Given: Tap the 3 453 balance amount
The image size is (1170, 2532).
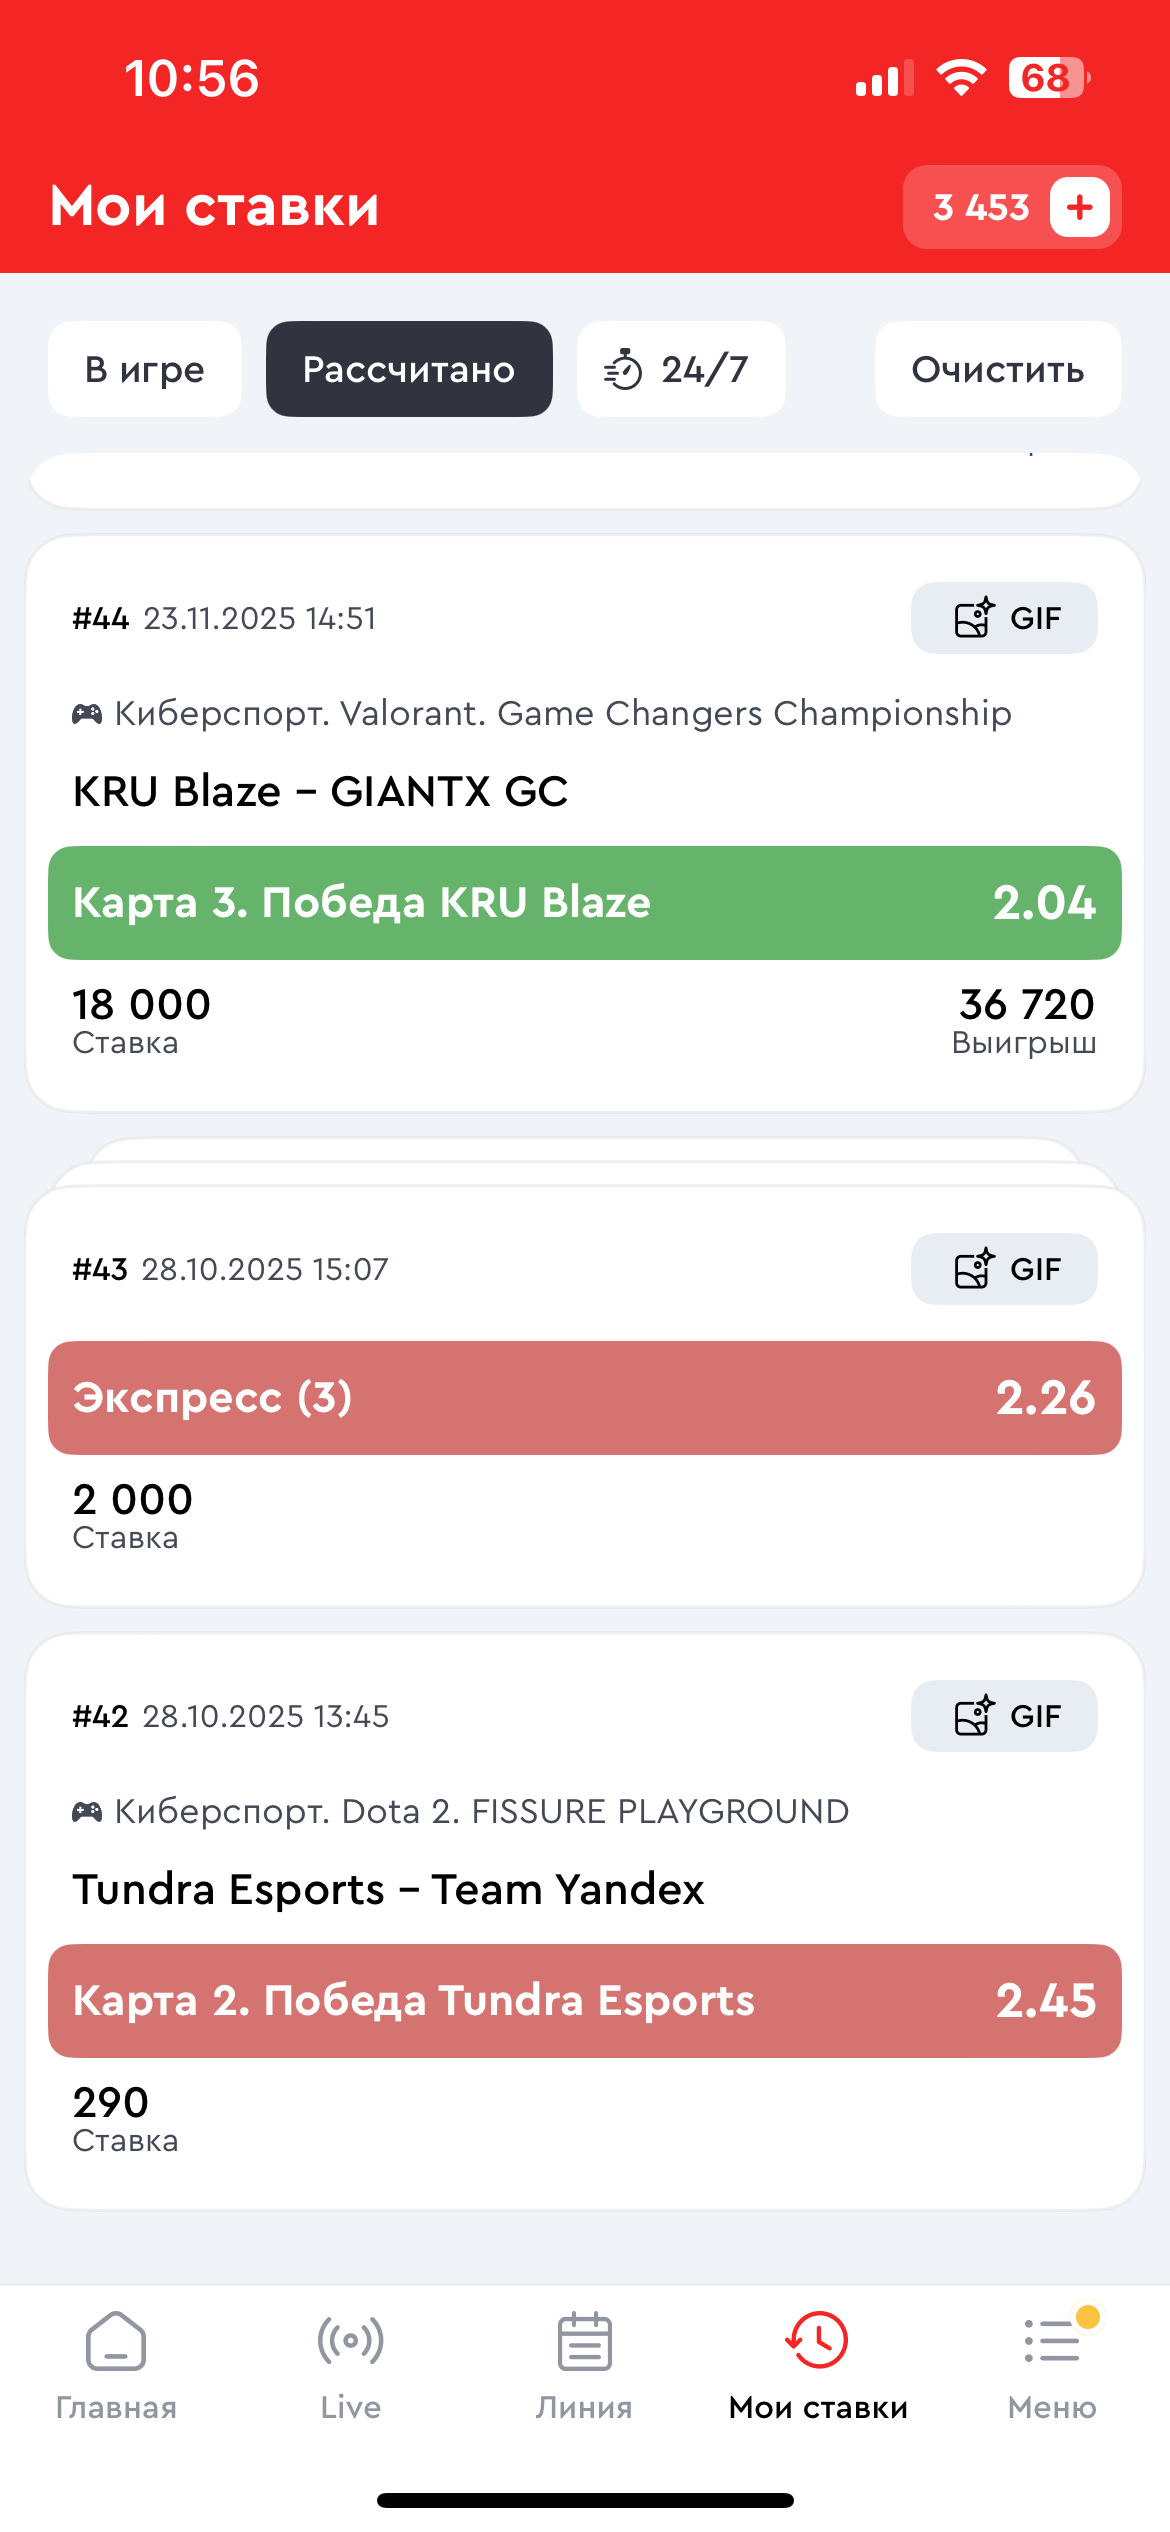Looking at the screenshot, I should (980, 207).
